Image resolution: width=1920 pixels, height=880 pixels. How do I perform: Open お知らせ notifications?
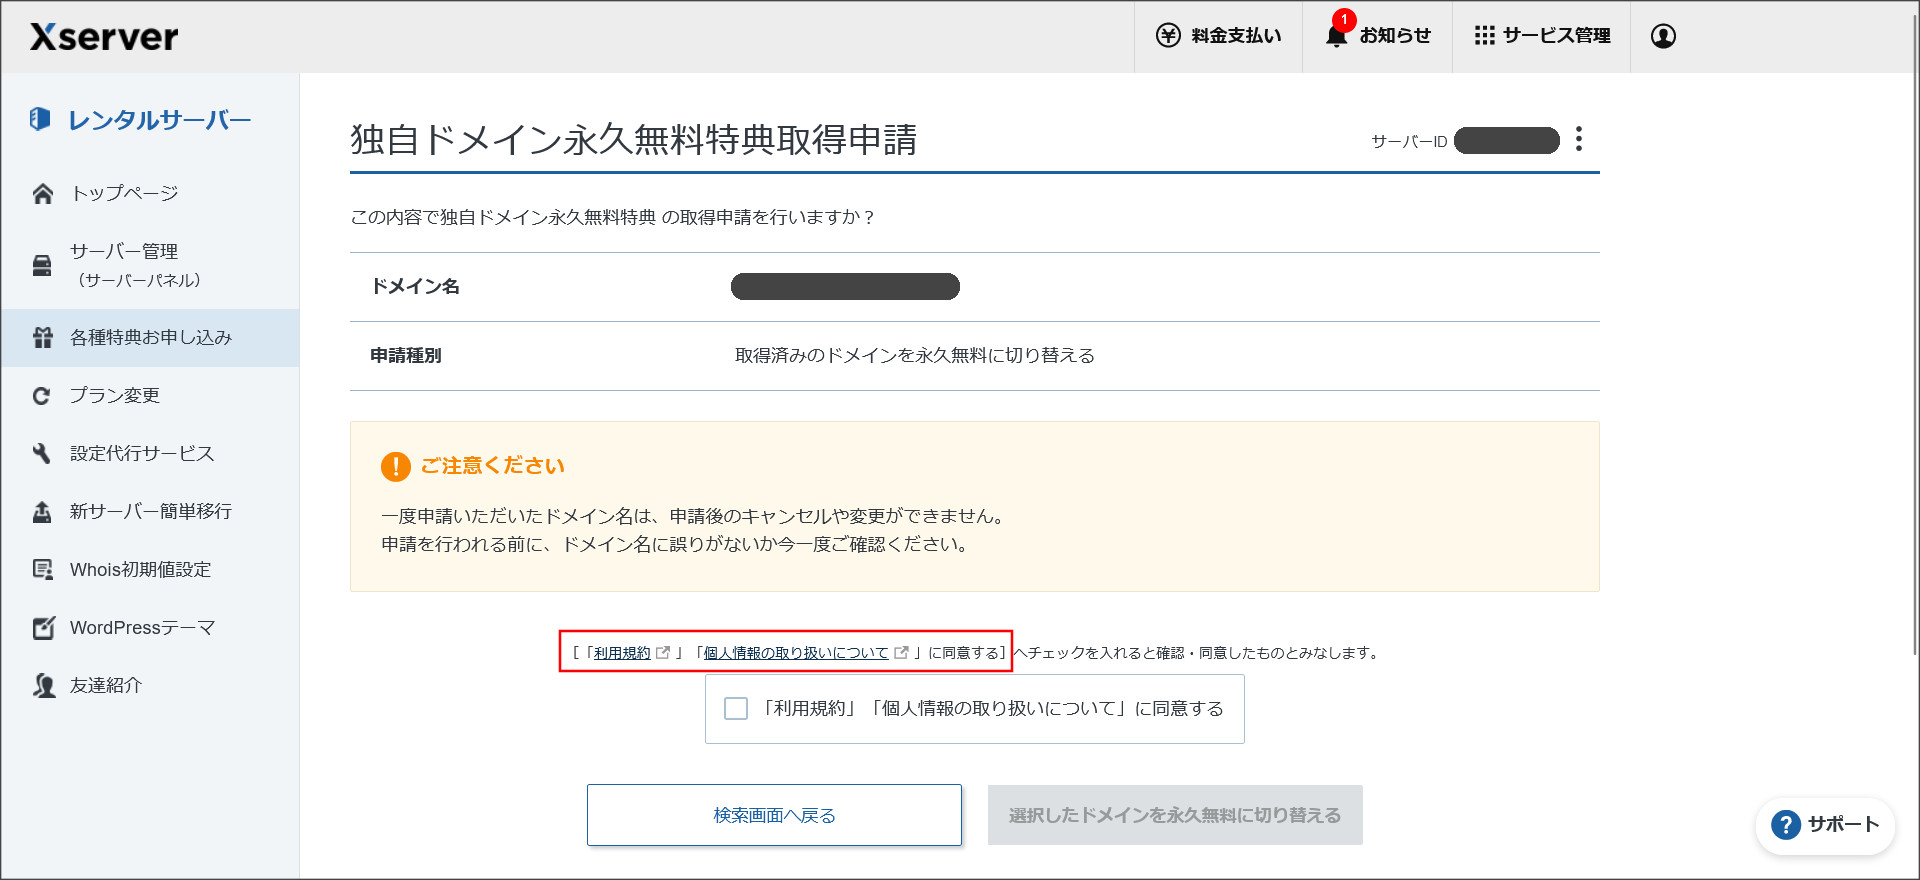1377,36
